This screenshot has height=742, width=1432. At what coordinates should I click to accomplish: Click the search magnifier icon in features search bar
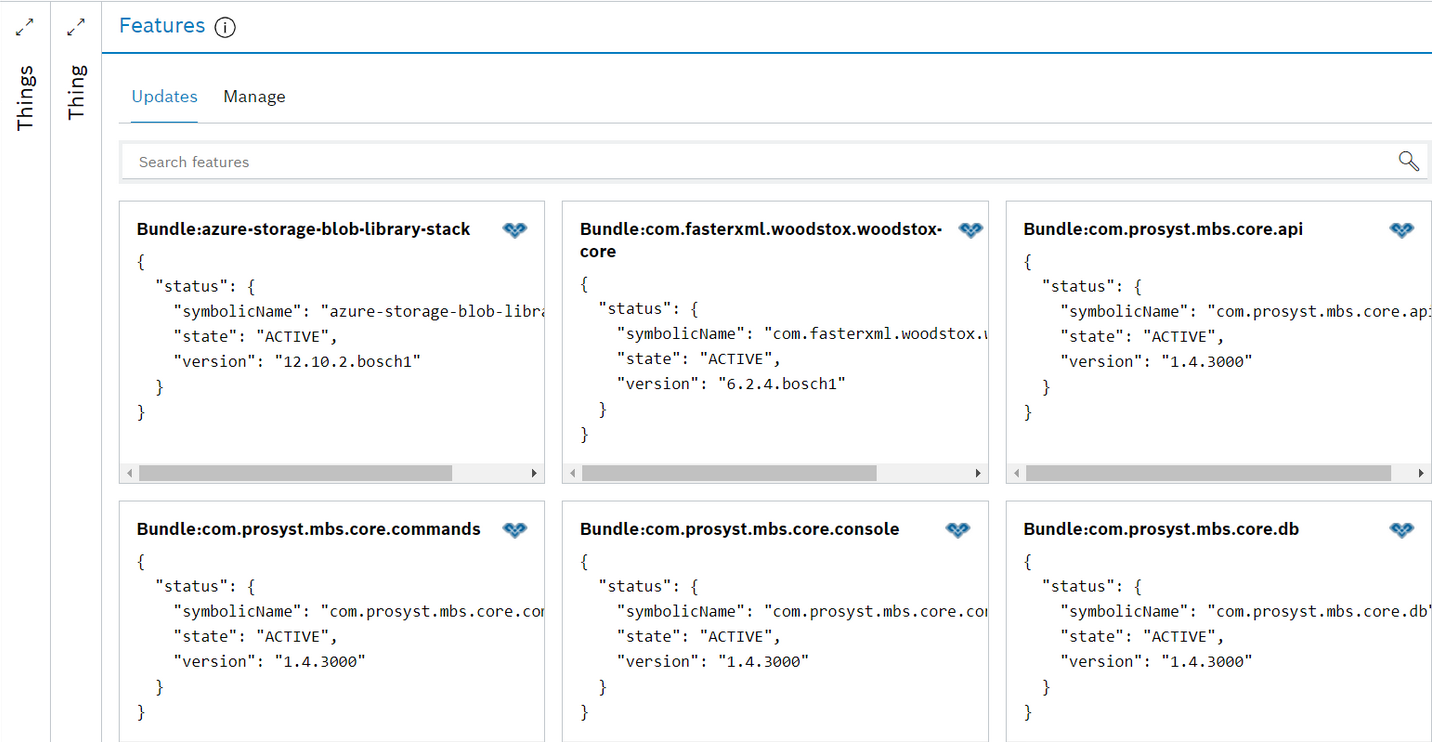(1408, 160)
